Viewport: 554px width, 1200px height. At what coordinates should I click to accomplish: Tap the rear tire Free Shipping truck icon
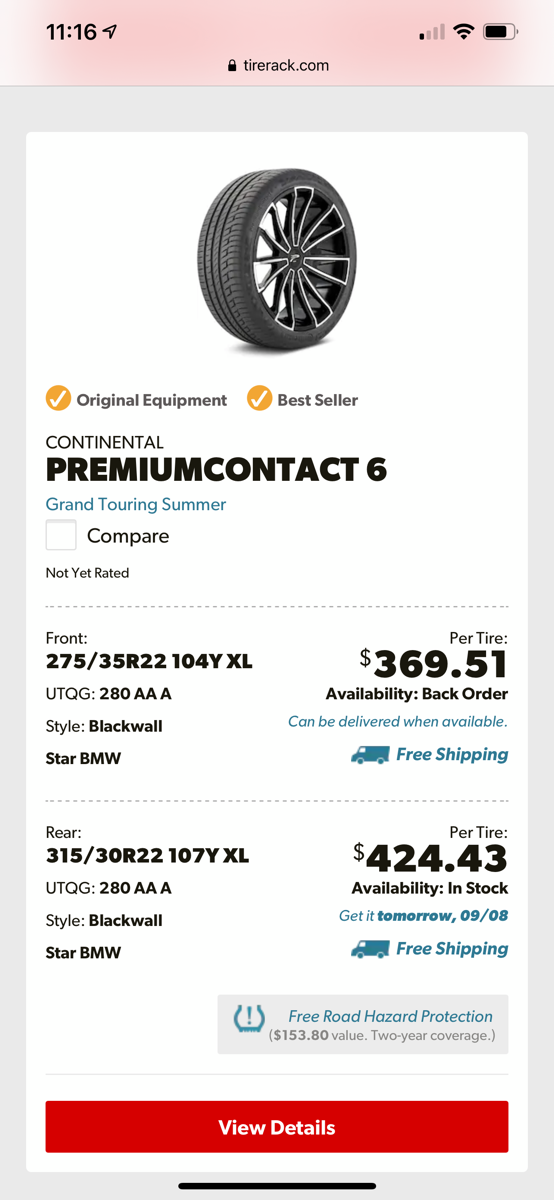[370, 949]
